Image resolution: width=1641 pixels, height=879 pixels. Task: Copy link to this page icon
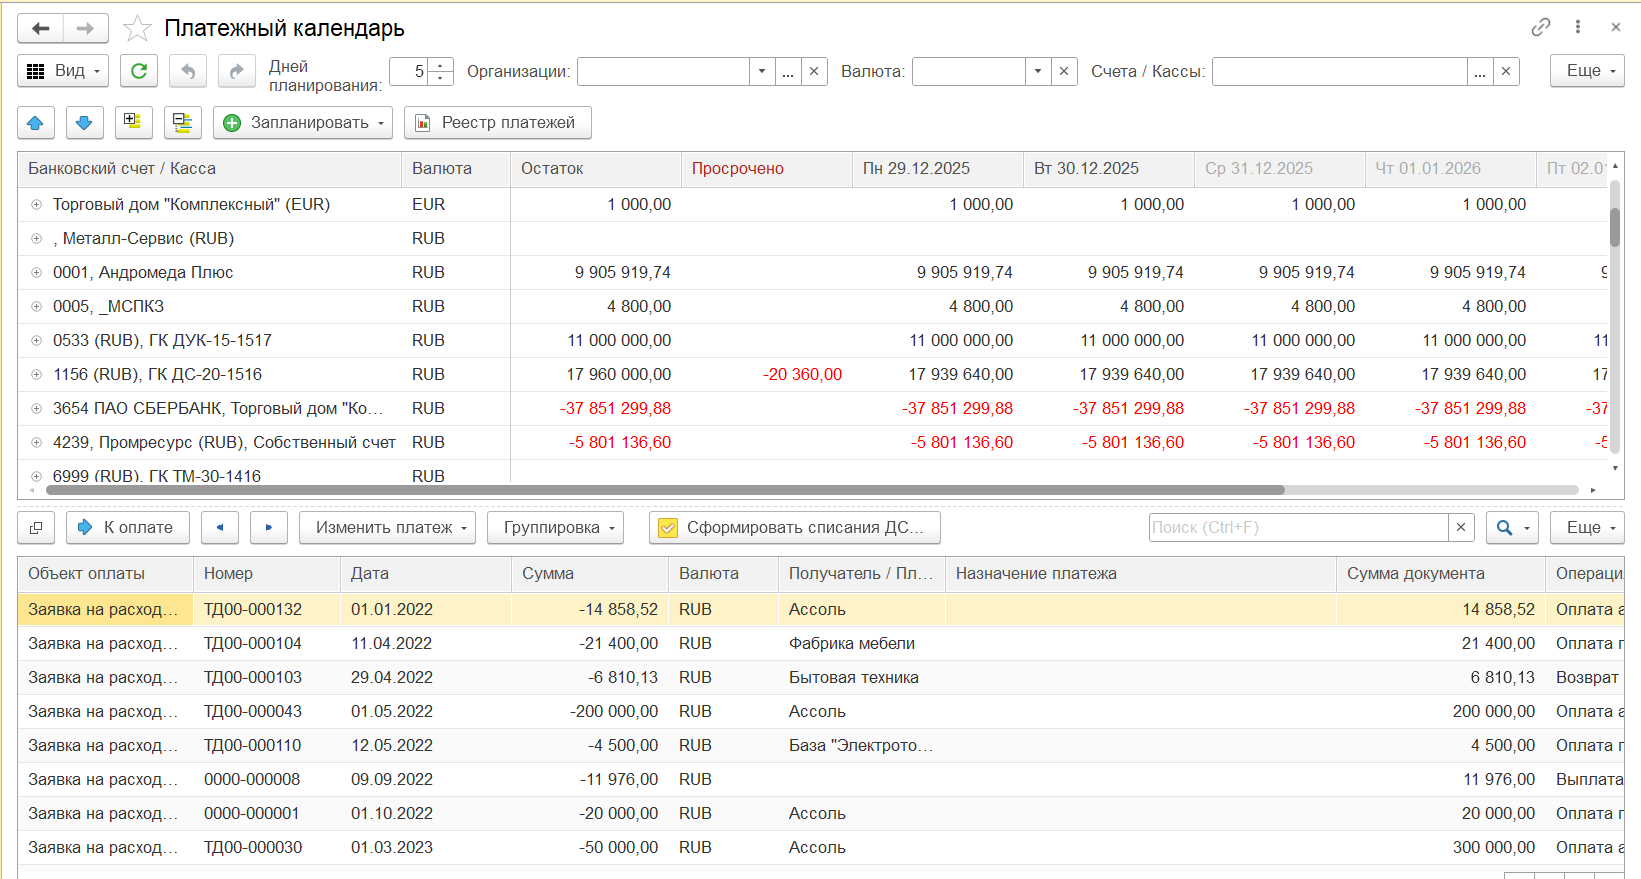pyautogui.click(x=1540, y=28)
